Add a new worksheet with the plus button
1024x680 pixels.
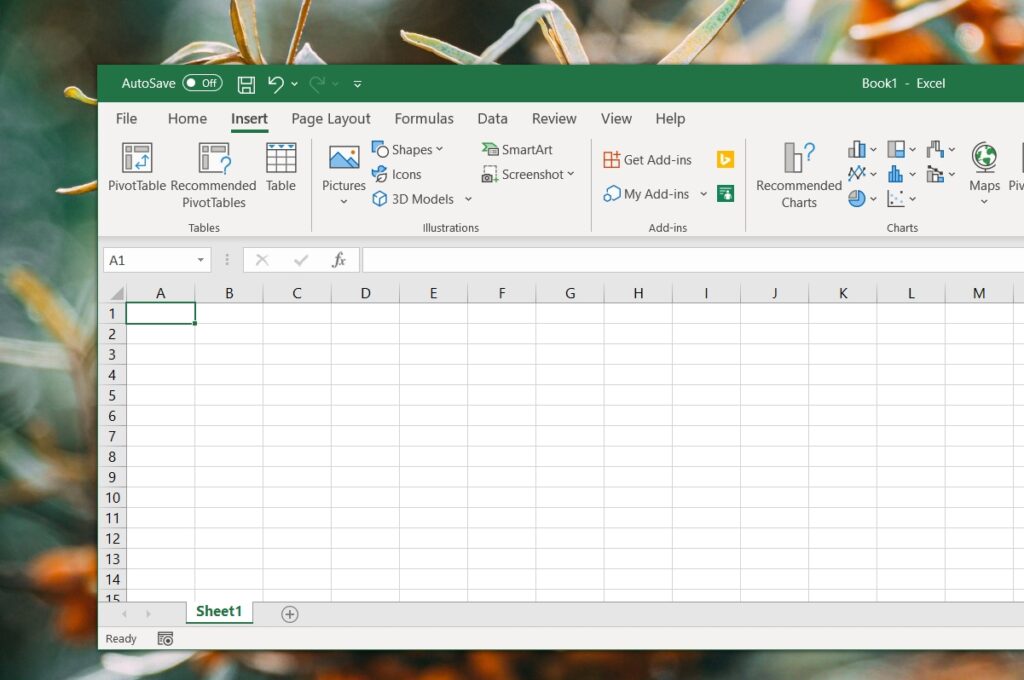click(x=289, y=612)
